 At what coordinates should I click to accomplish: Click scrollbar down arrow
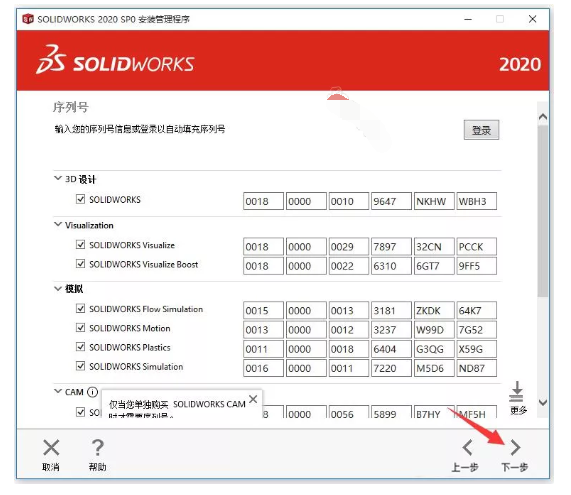[543, 402]
